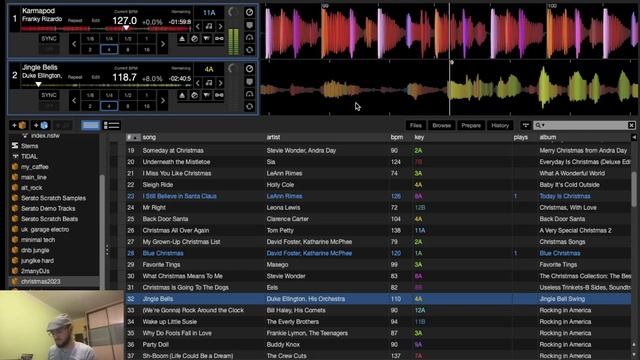The image size is (640, 360).
Task: Click the add smart crate icon
Action: (41, 125)
